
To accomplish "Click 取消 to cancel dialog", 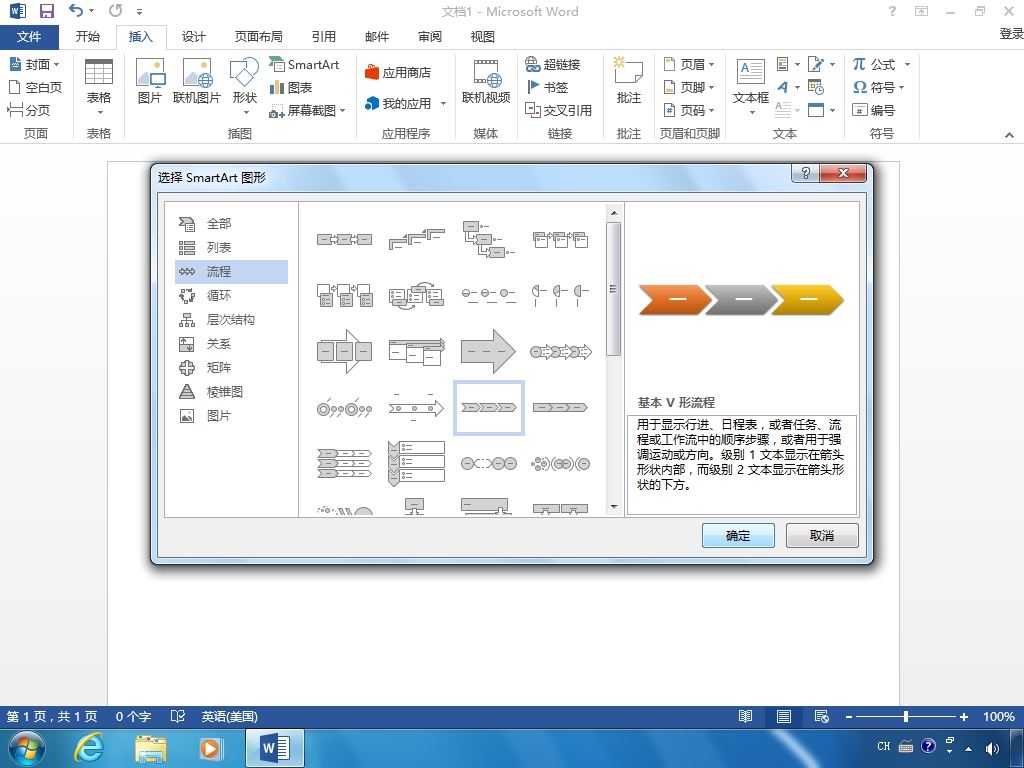I will 822,536.
